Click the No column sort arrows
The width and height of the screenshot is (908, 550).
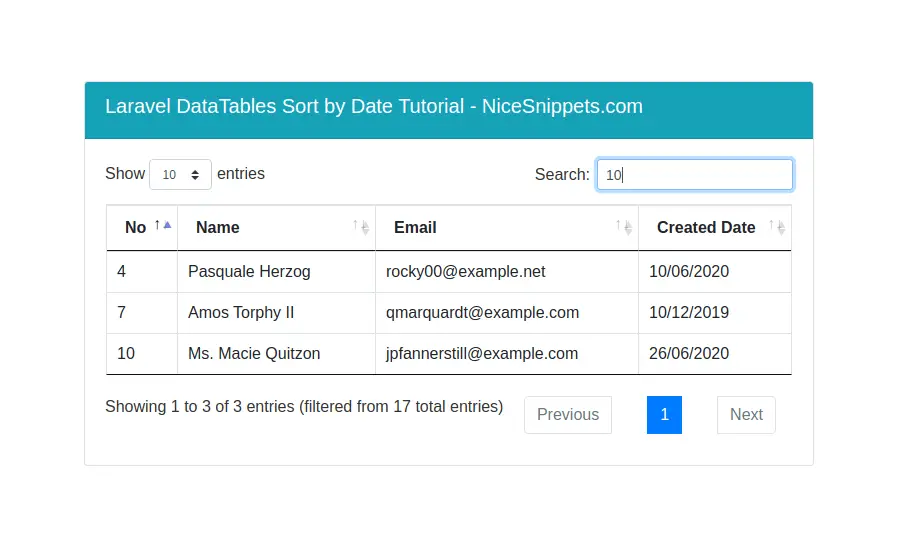click(x=163, y=225)
